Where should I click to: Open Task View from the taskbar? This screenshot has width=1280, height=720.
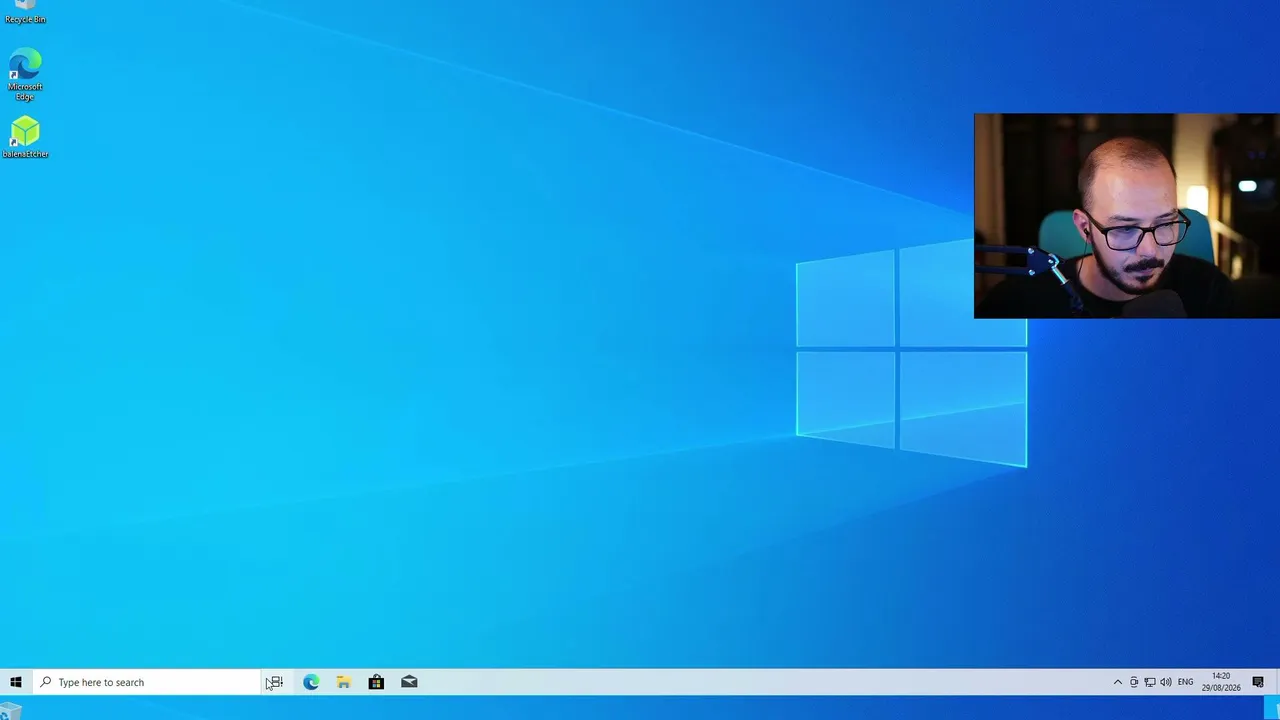[x=274, y=682]
